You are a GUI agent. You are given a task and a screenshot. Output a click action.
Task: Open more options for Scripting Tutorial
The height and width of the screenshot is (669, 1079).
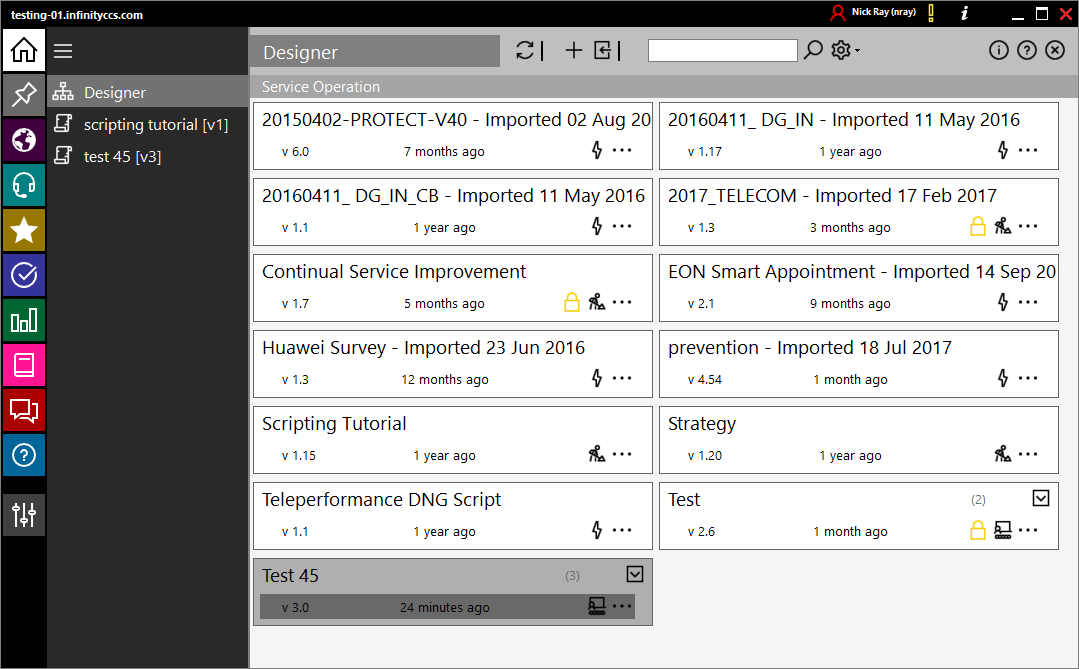622,454
